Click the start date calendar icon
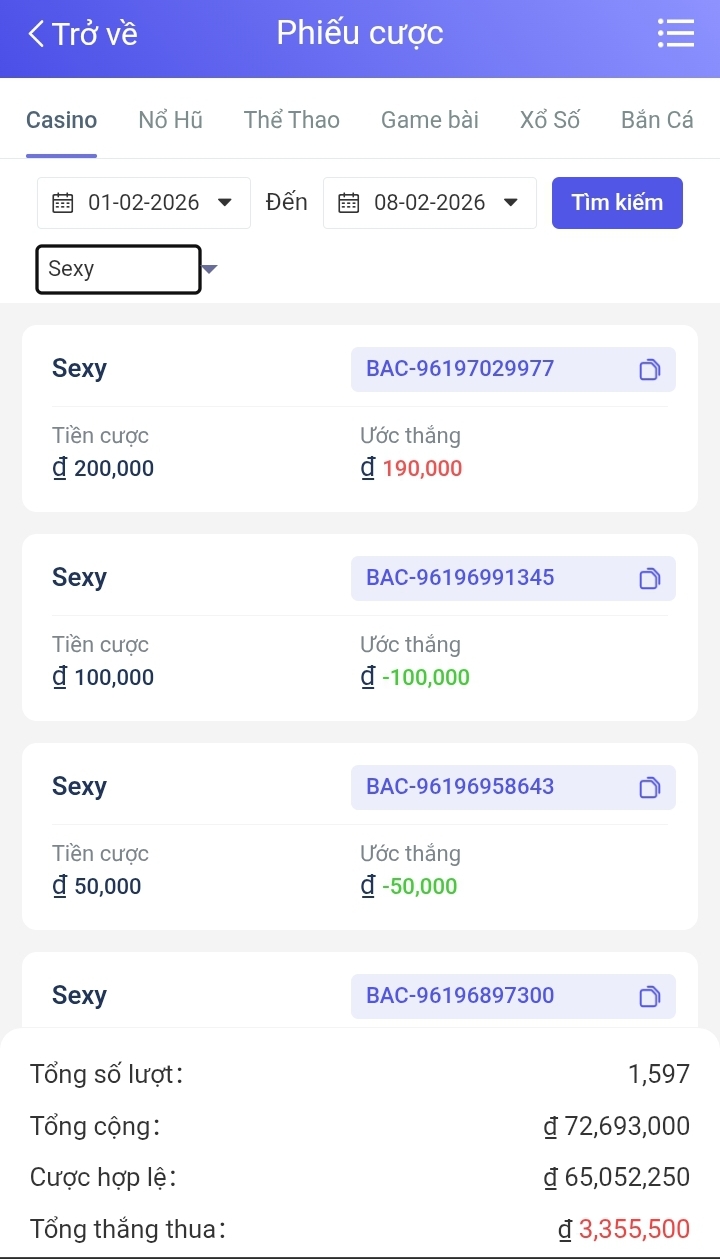Screen dimensions: 720x1259 tap(62, 203)
